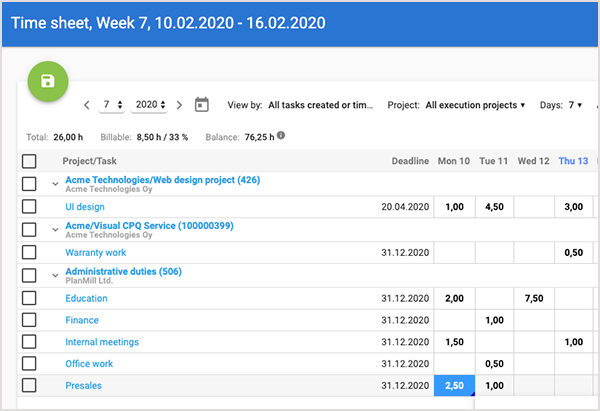Open the year 2020 stepper
Screen dimensions: 600x411
pyautogui.click(x=149, y=104)
